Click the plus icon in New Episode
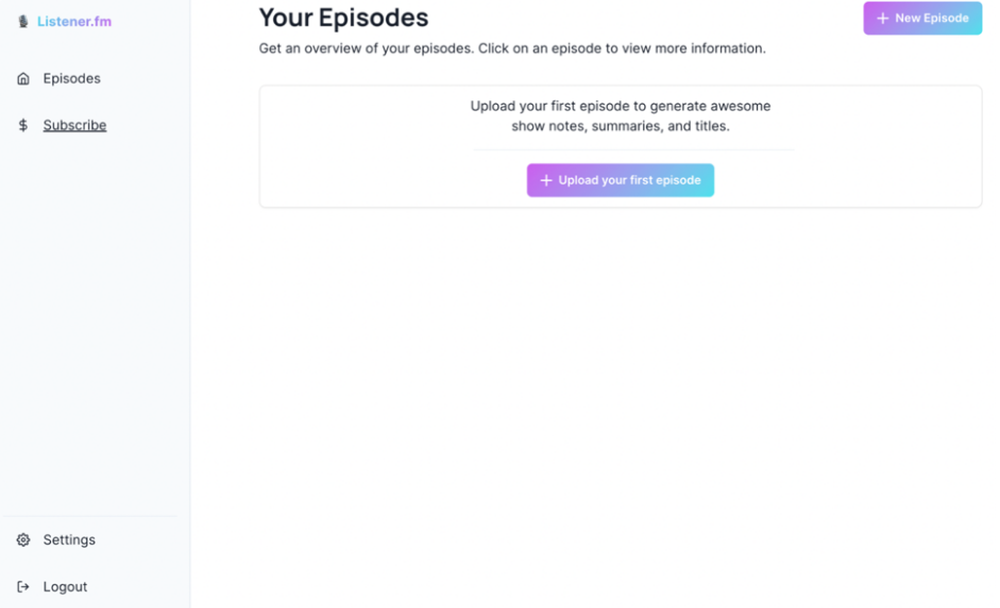 tap(883, 19)
